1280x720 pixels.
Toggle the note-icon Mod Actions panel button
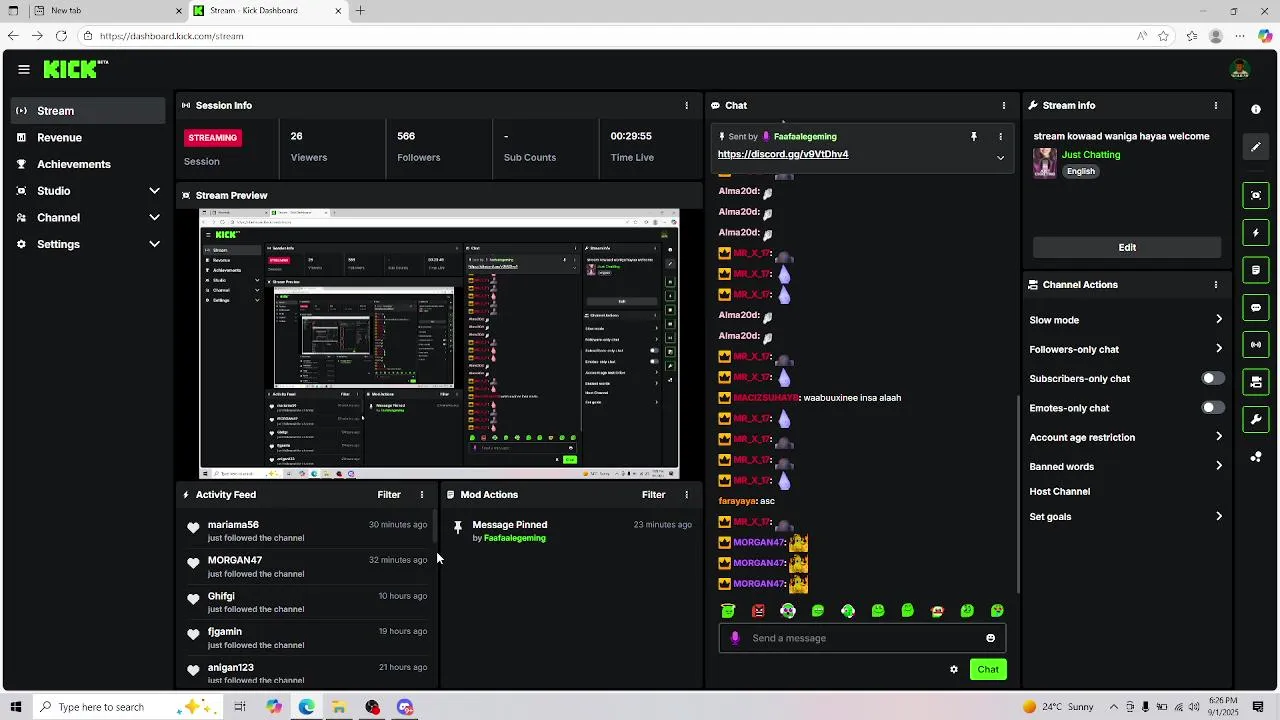coord(1256,270)
